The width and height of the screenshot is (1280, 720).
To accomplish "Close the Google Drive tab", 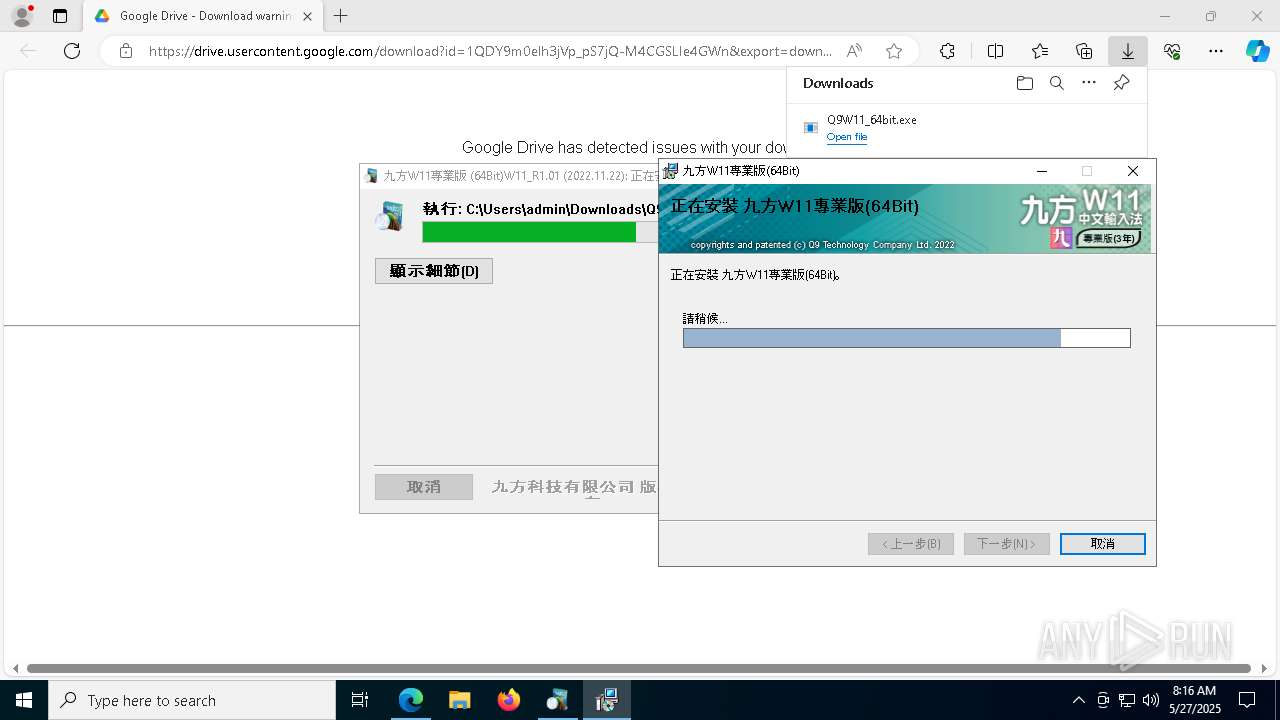I will (x=307, y=16).
